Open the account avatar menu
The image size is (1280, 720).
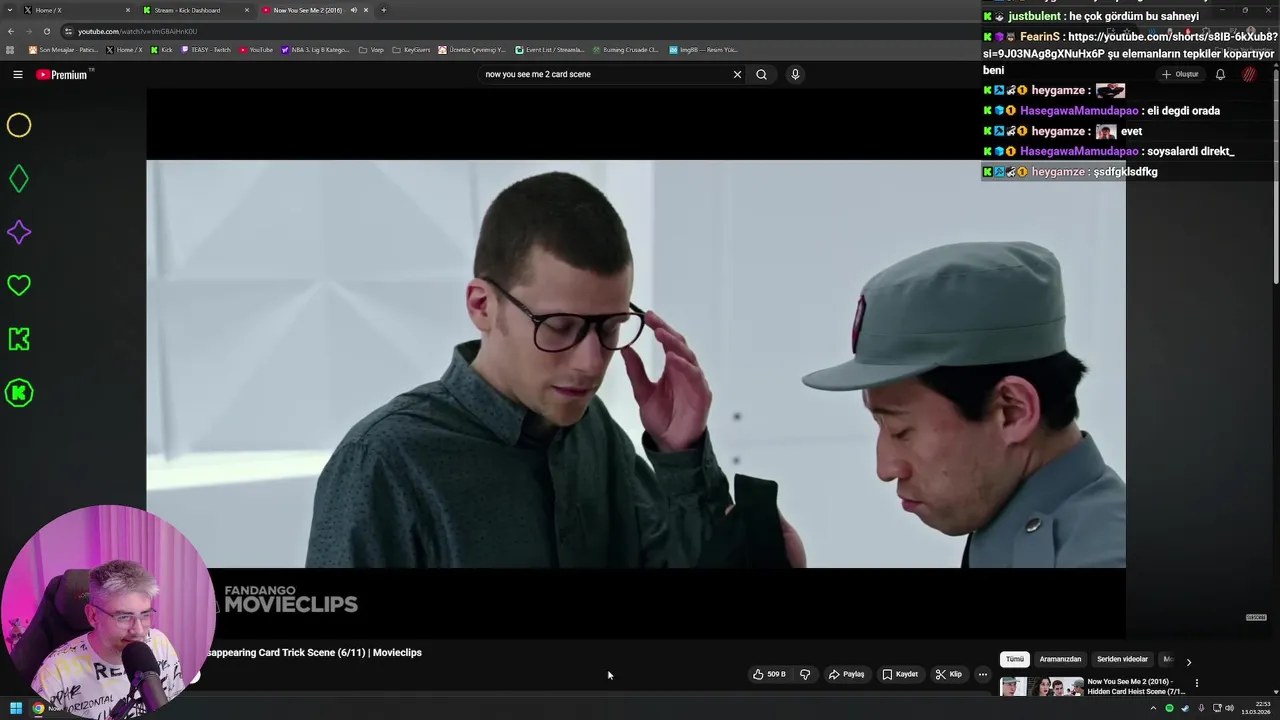click(x=1249, y=74)
